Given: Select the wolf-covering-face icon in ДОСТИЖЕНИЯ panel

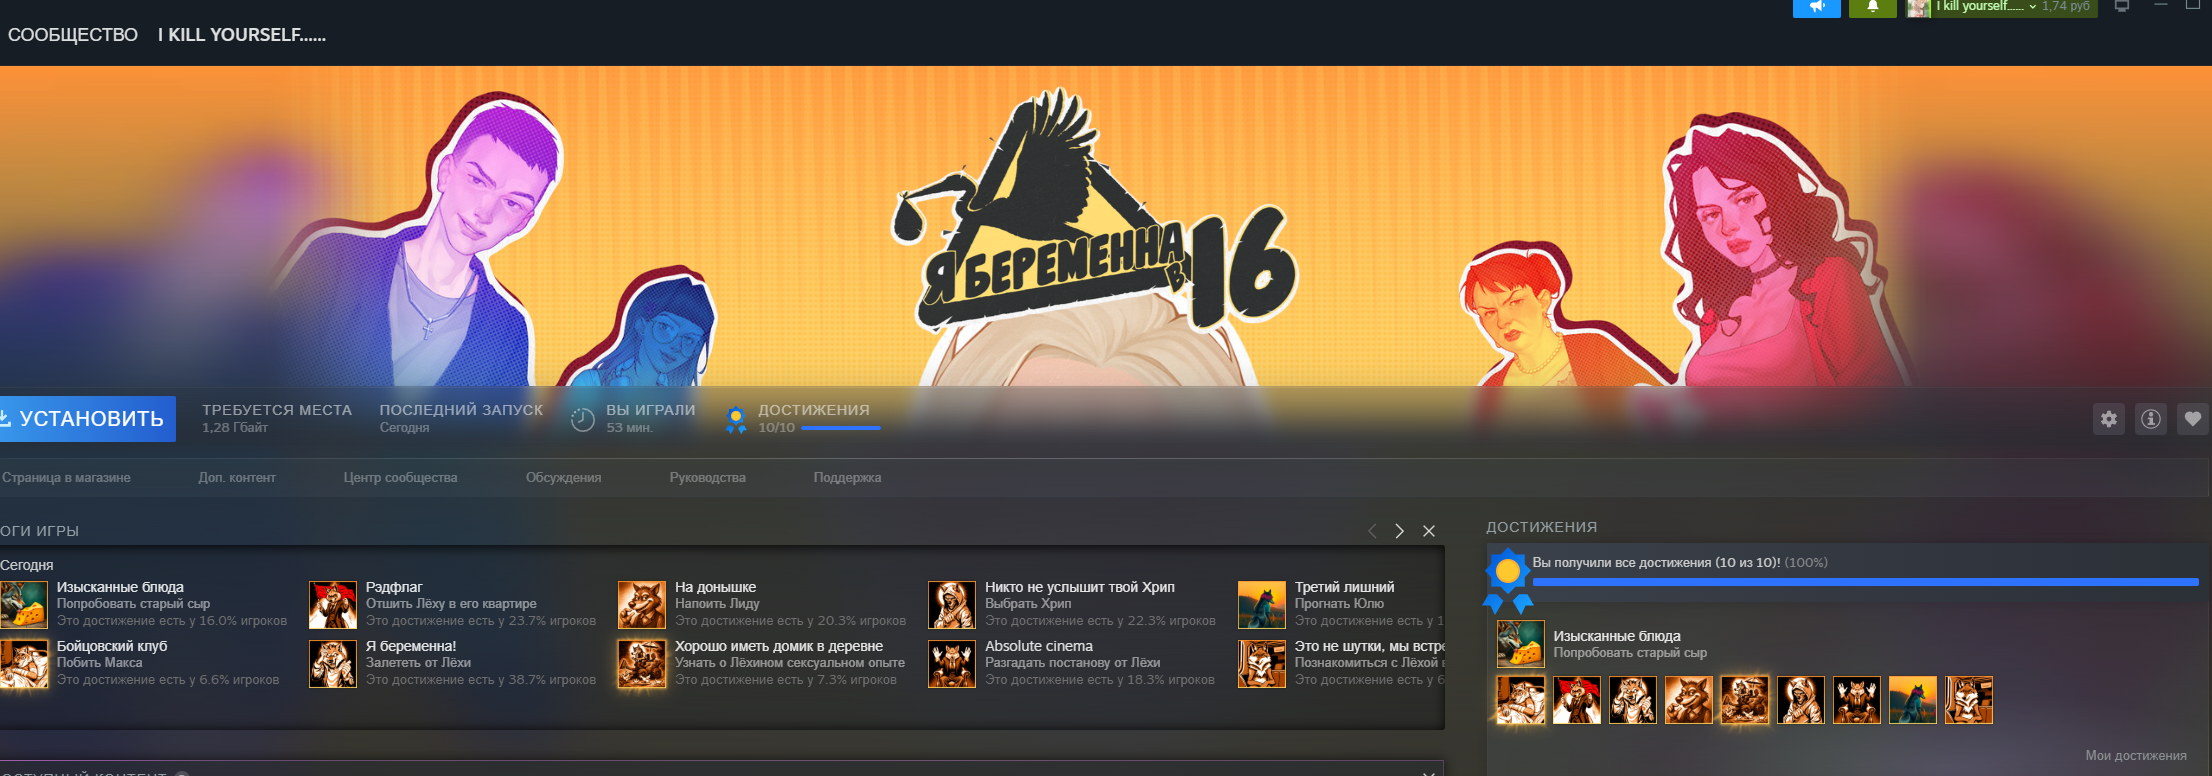Looking at the screenshot, I should [1633, 700].
